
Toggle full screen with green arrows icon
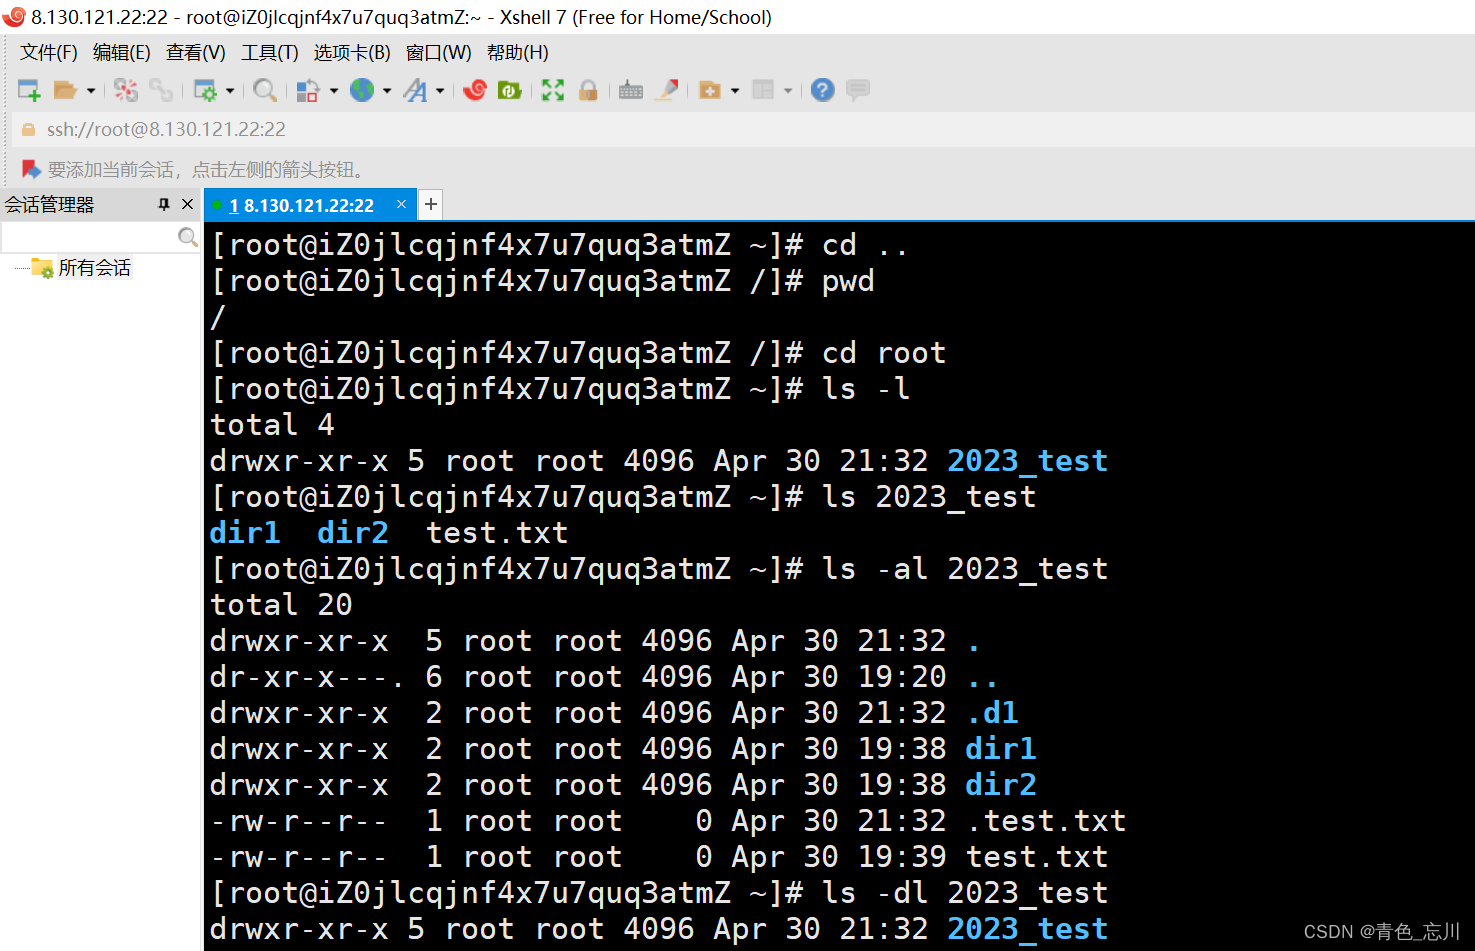(553, 90)
